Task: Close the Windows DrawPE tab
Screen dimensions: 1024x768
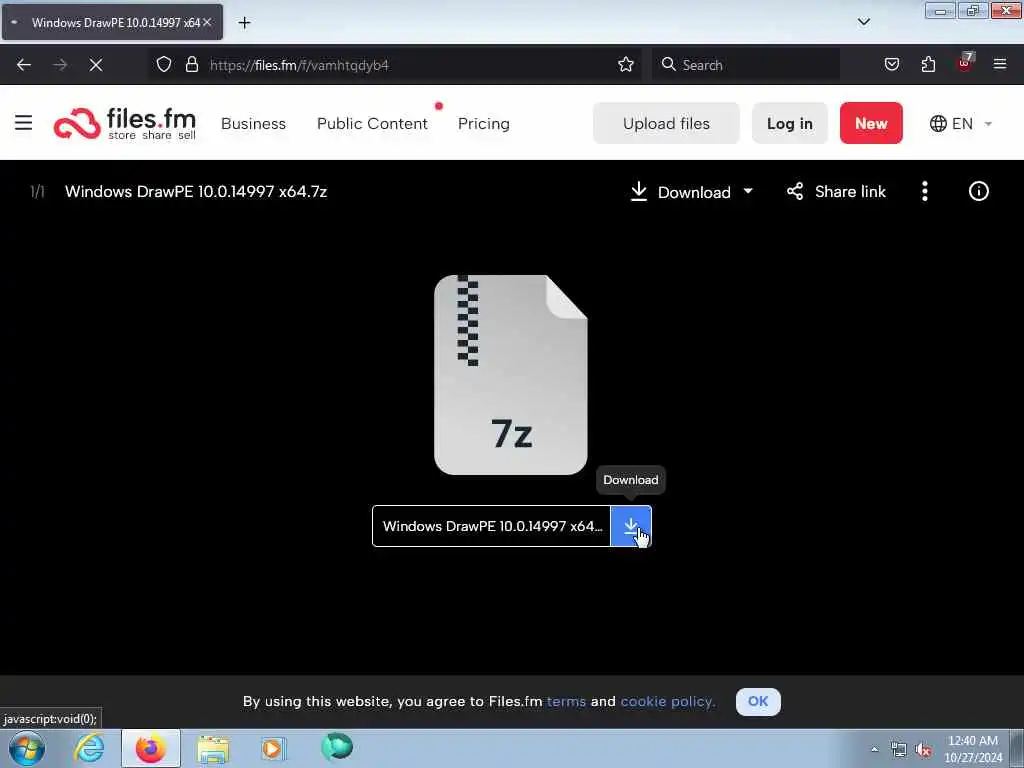Action: 207,22
